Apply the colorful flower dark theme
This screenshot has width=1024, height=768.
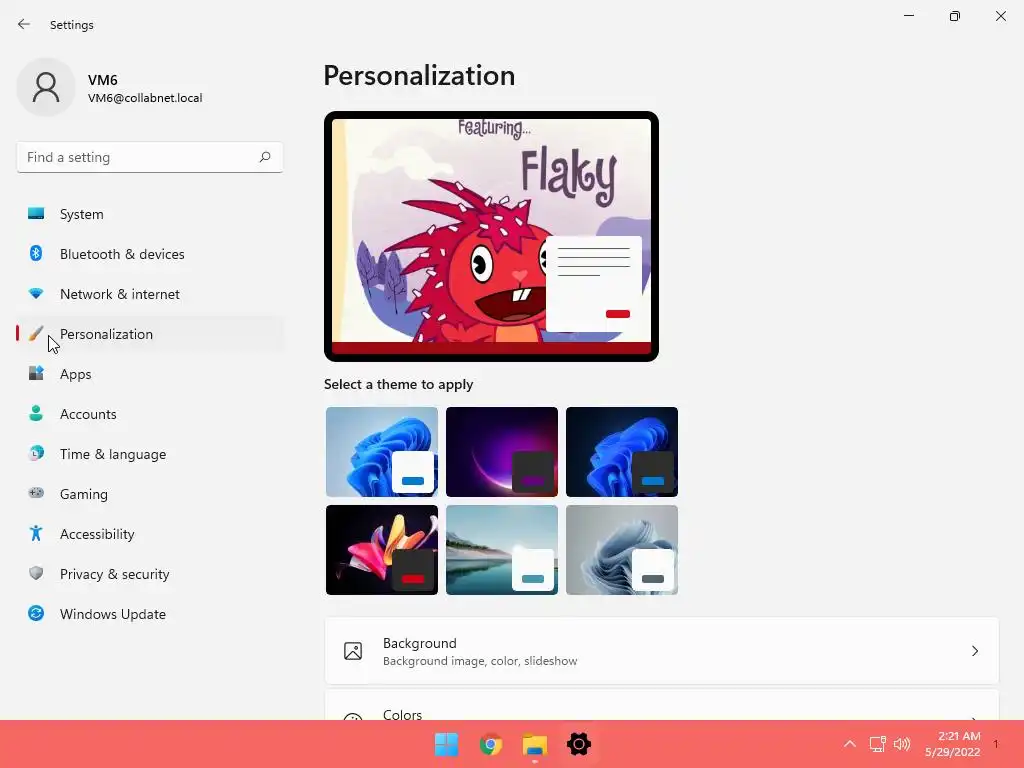click(382, 550)
